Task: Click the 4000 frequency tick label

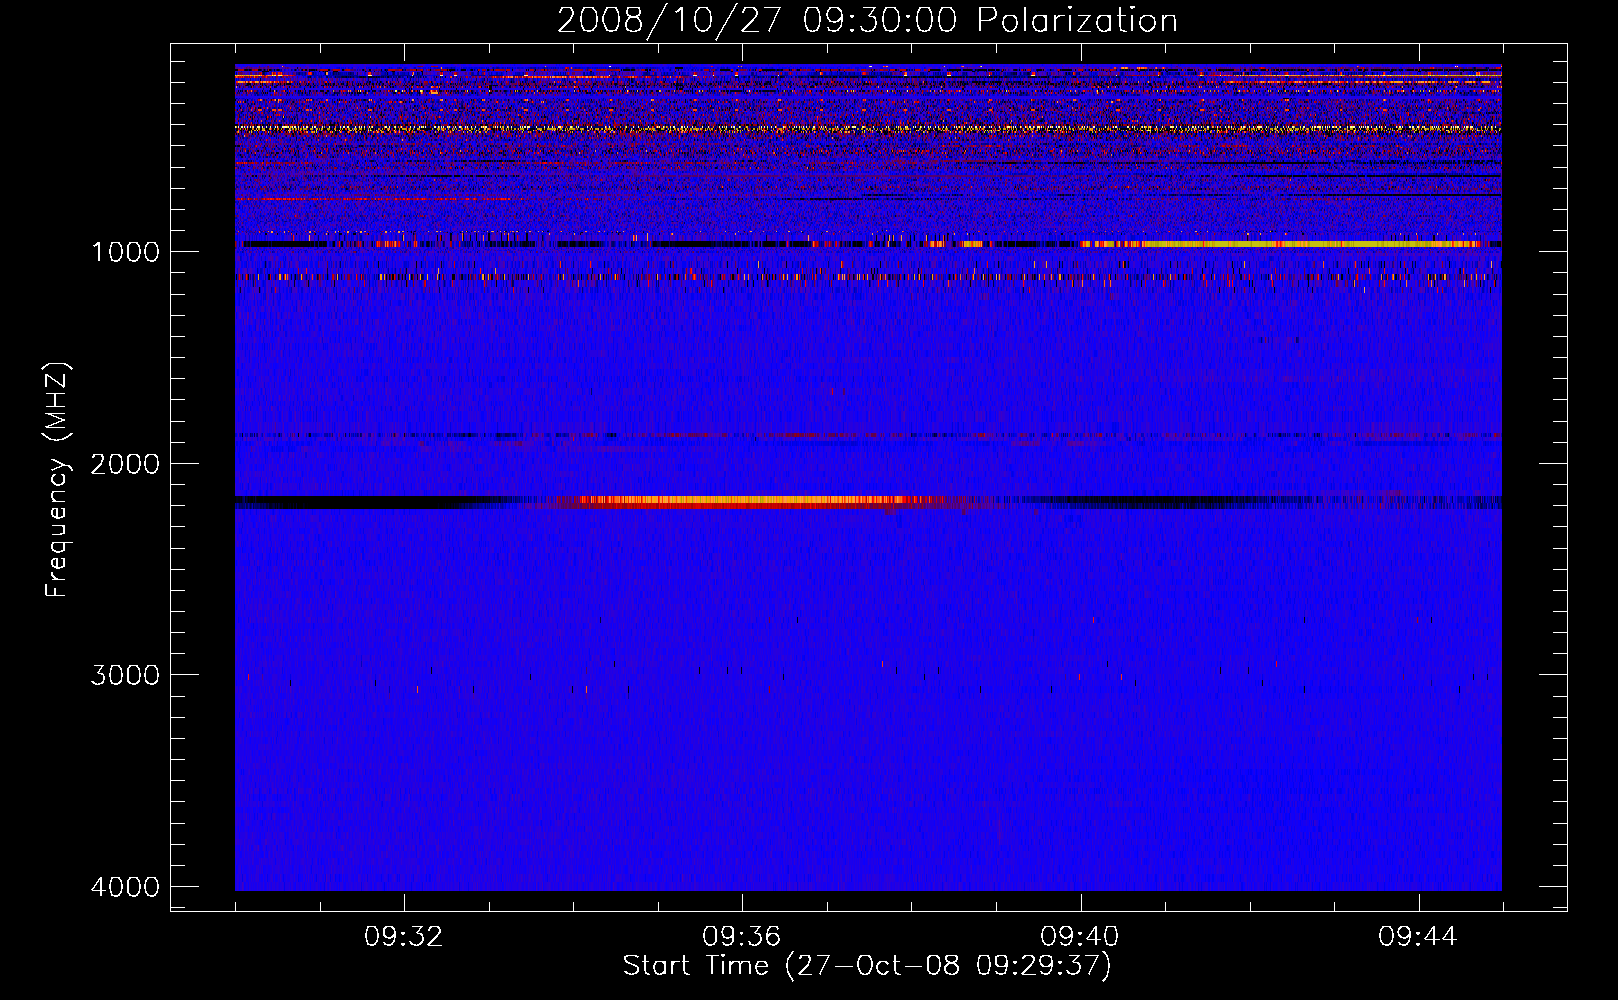Action: 125,887
